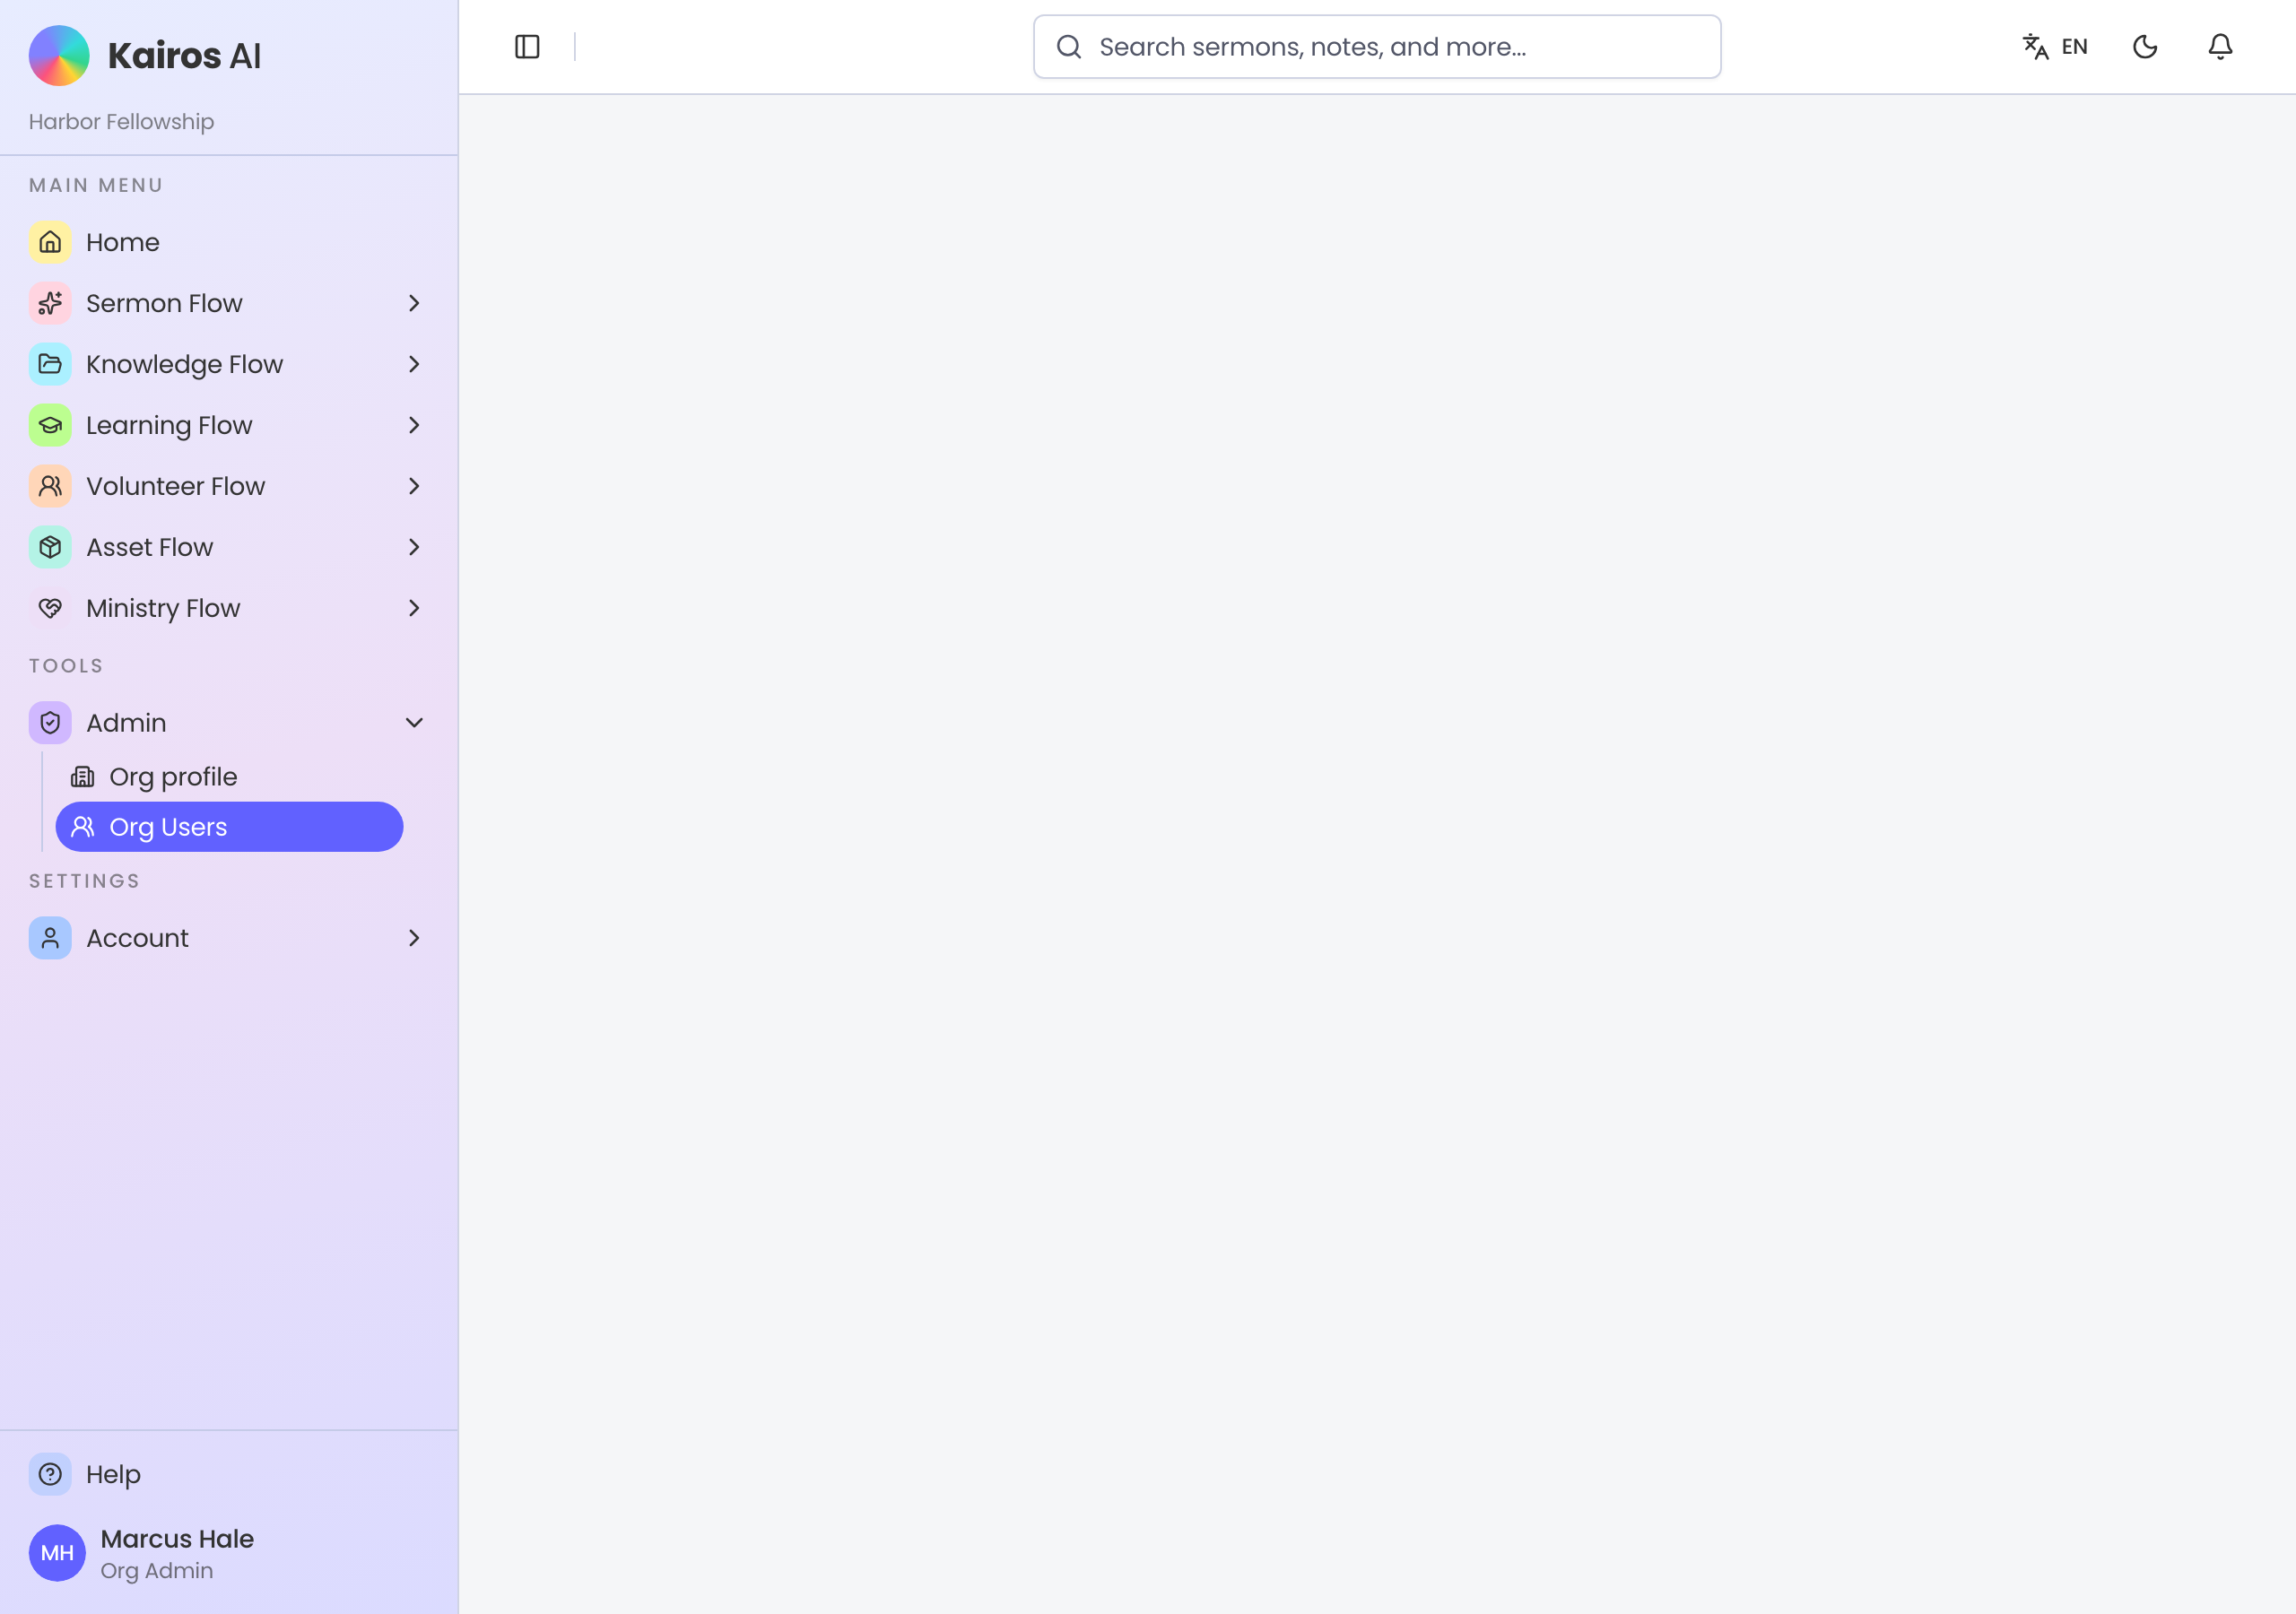The width and height of the screenshot is (2296, 1614).
Task: Select the Admin menu label
Action: pos(126,723)
